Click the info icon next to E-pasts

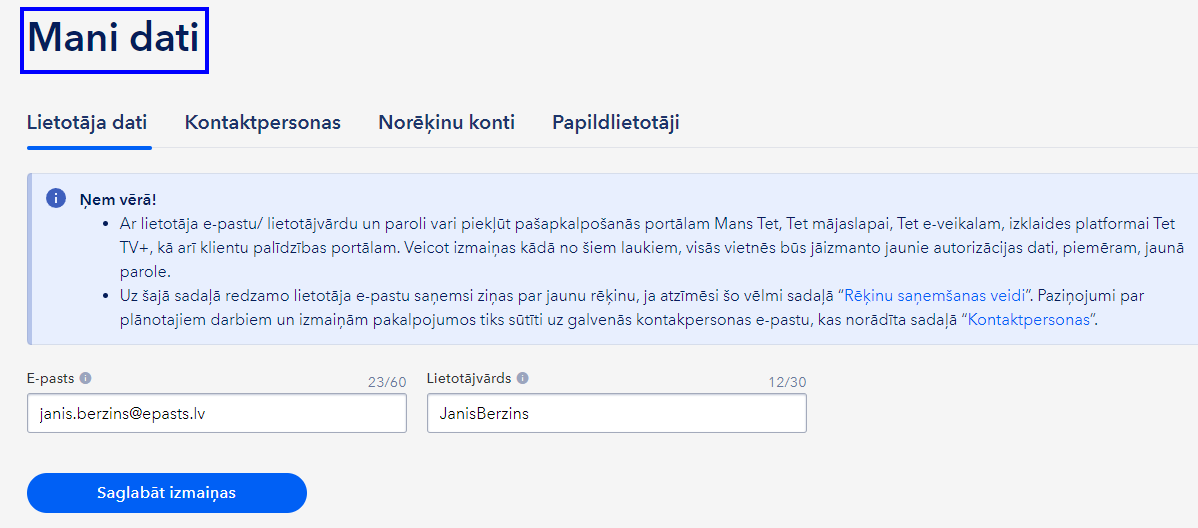(86, 377)
